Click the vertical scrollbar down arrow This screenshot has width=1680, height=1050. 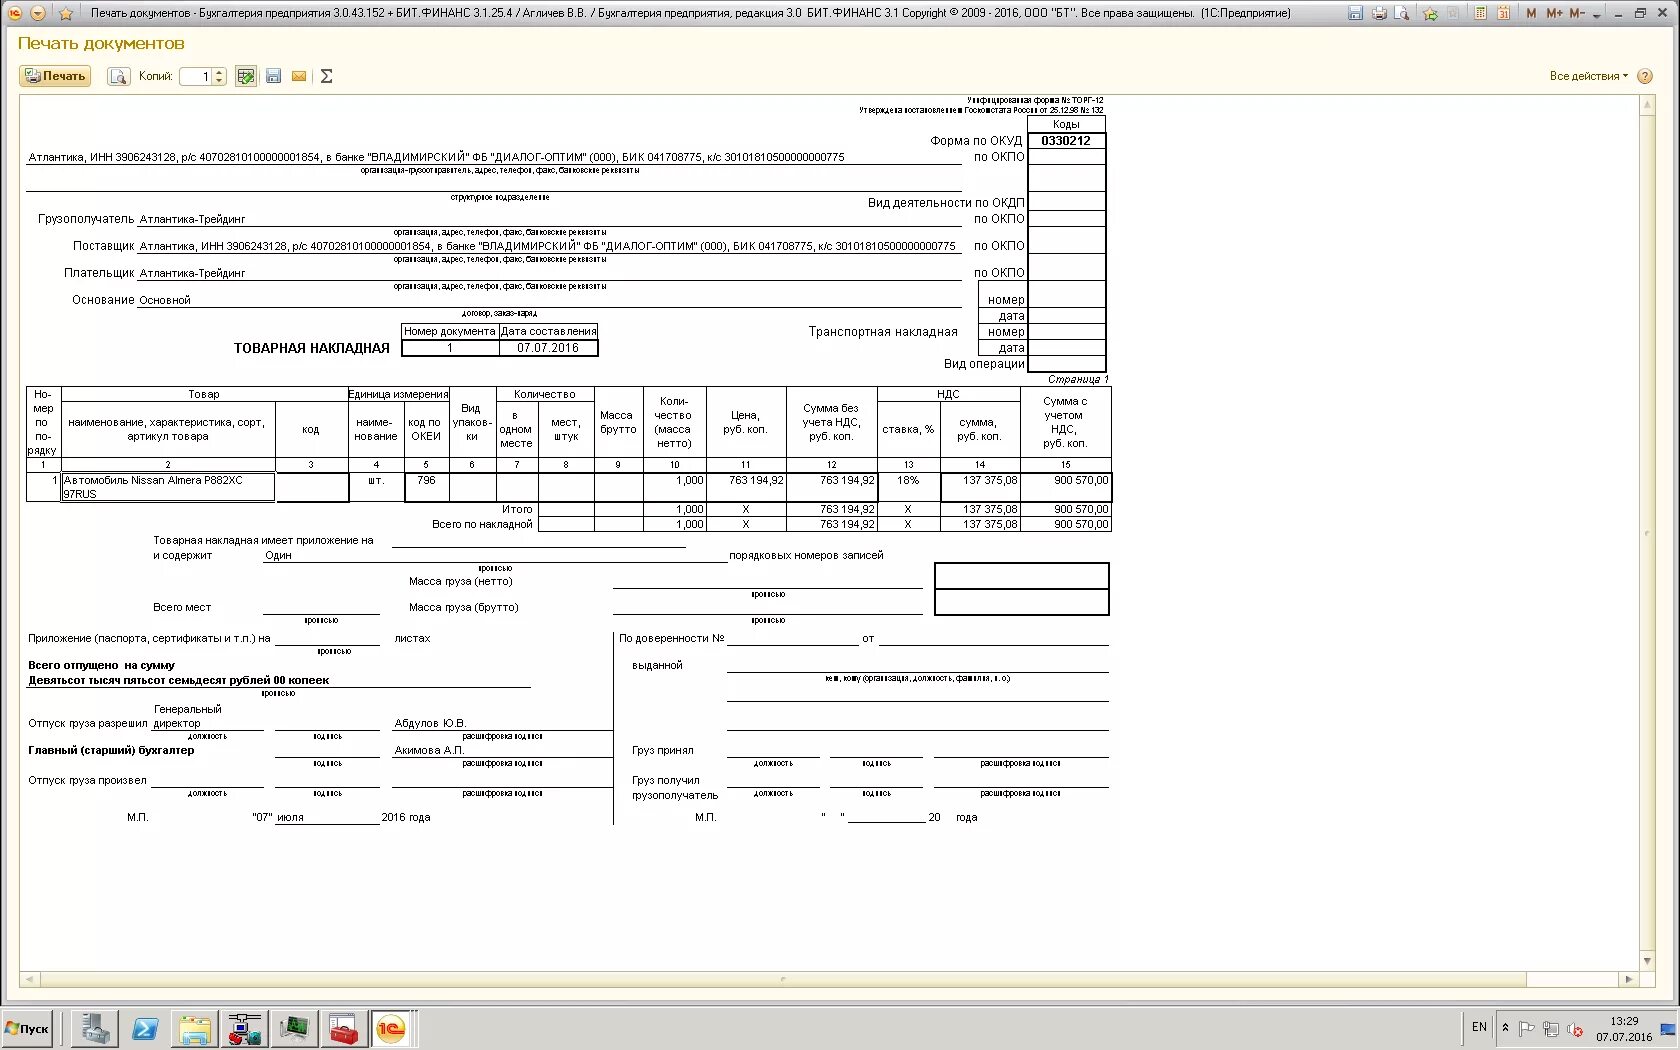[x=1647, y=961]
